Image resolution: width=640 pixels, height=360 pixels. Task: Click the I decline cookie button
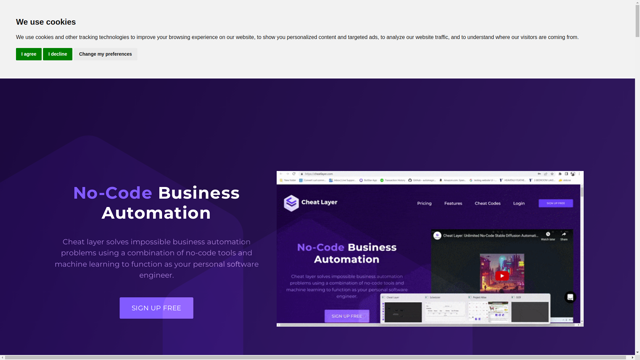coord(58,54)
